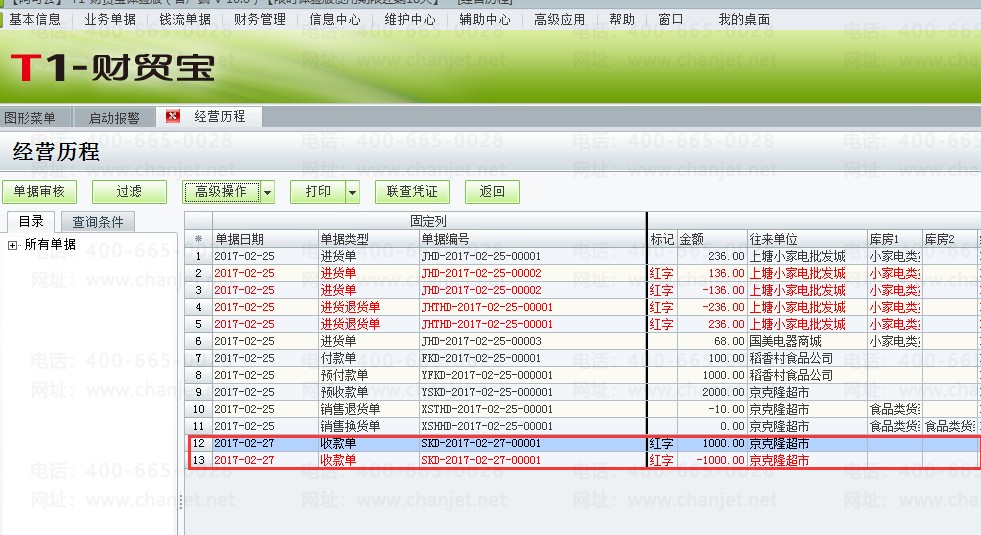The height and width of the screenshot is (535, 981).
Task: Click document number XSTHD-2017-02-25-00001
Action: tap(487, 409)
